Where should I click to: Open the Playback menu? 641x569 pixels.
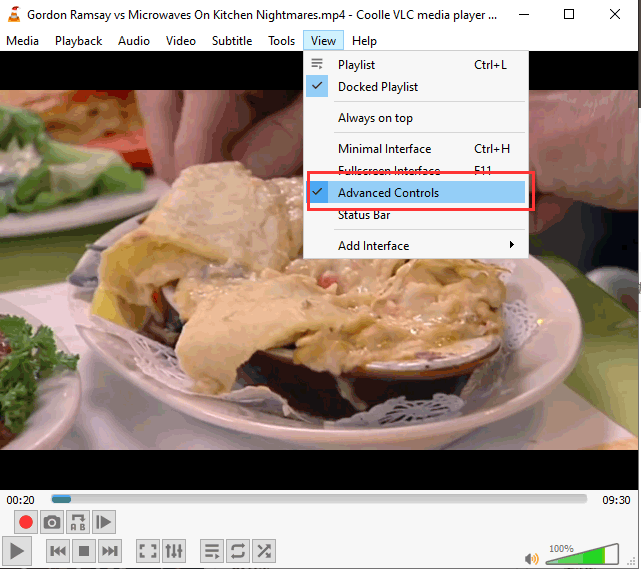pos(78,41)
